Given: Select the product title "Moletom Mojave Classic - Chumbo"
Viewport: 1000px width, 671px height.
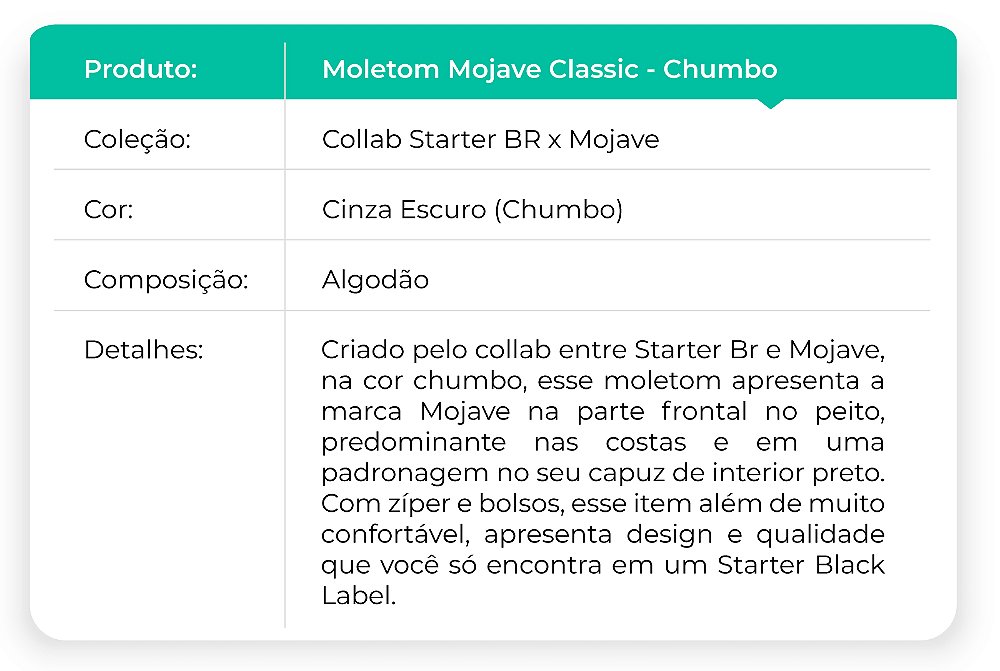Looking at the screenshot, I should click(x=549, y=70).
